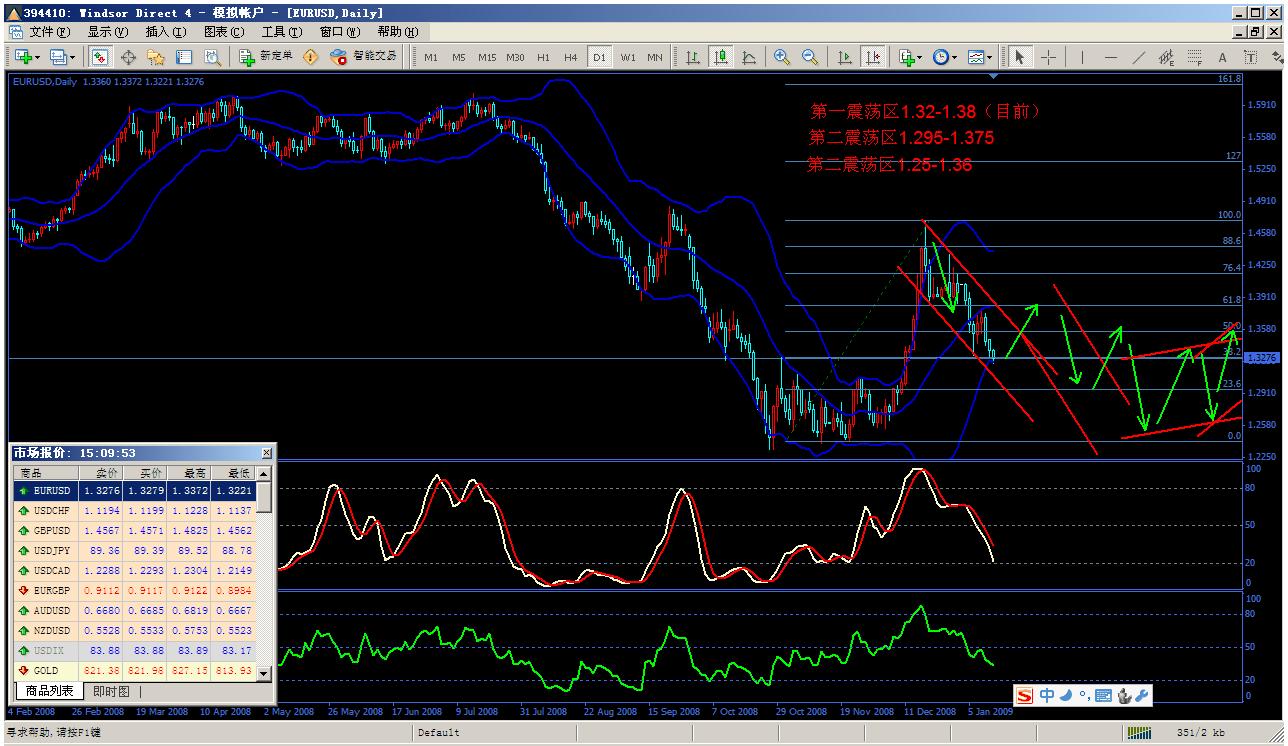The width and height of the screenshot is (1288, 746).
Task: Toggle the chart shift icon
Action: [x=873, y=57]
